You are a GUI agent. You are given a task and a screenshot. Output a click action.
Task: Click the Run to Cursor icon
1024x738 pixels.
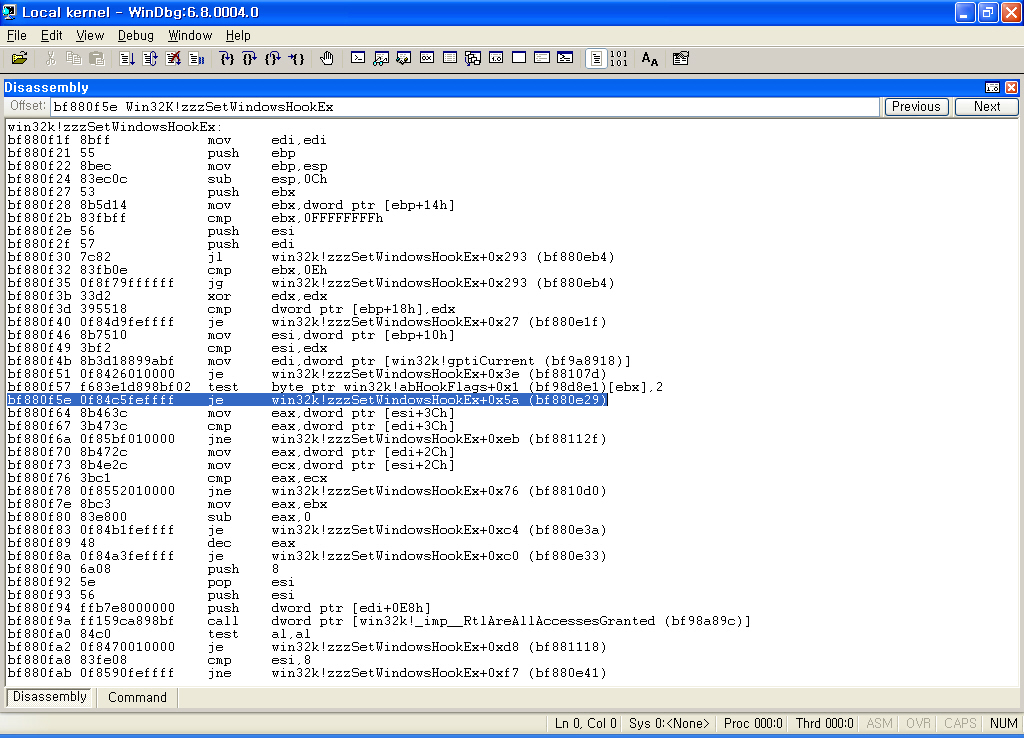tap(296, 59)
